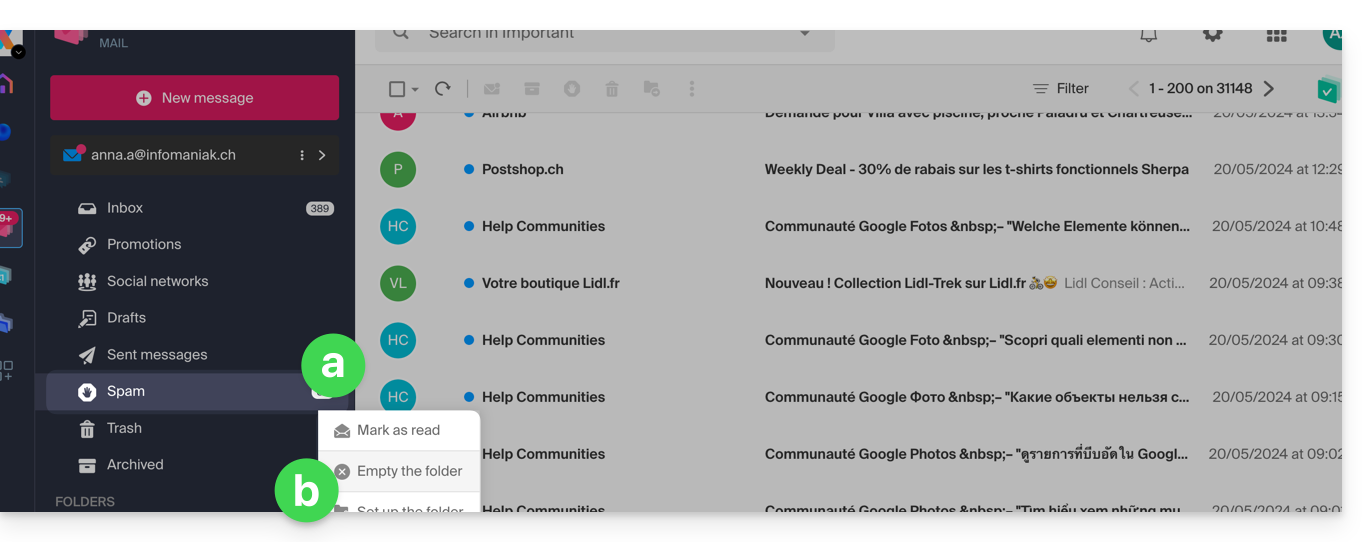Open the Postshop.ch Weekly Deal email
Screen dimensions: 1372x542
(976, 169)
